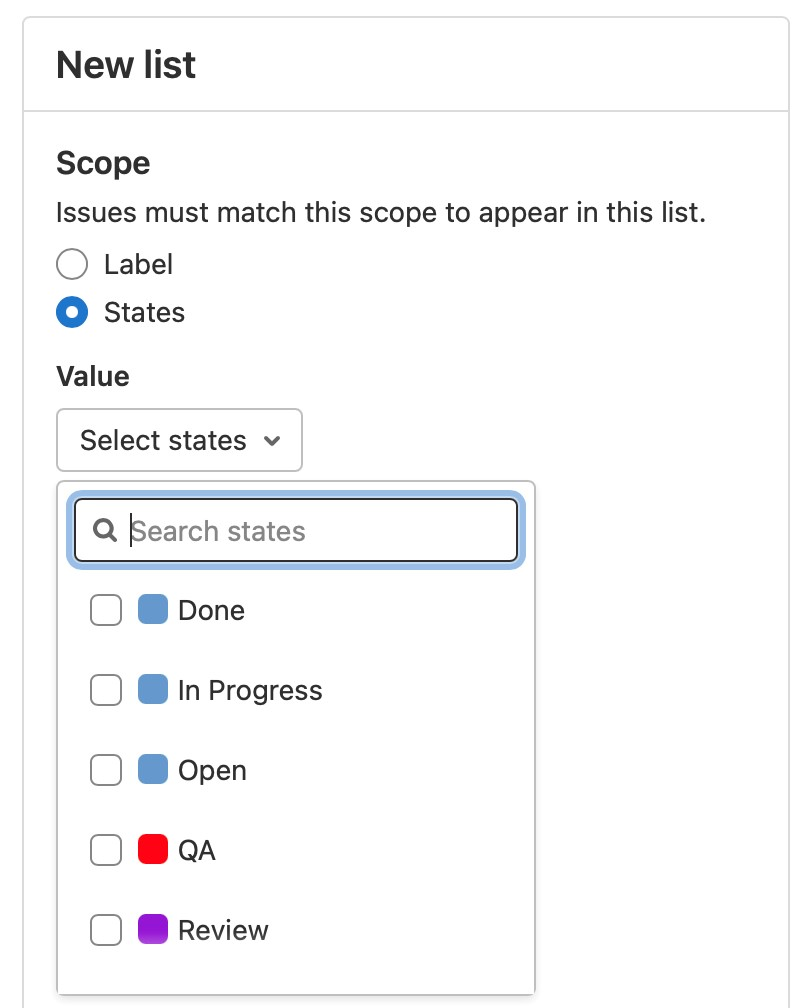Pick the In Progress option text
This screenshot has width=812, height=1008.
tap(250, 690)
